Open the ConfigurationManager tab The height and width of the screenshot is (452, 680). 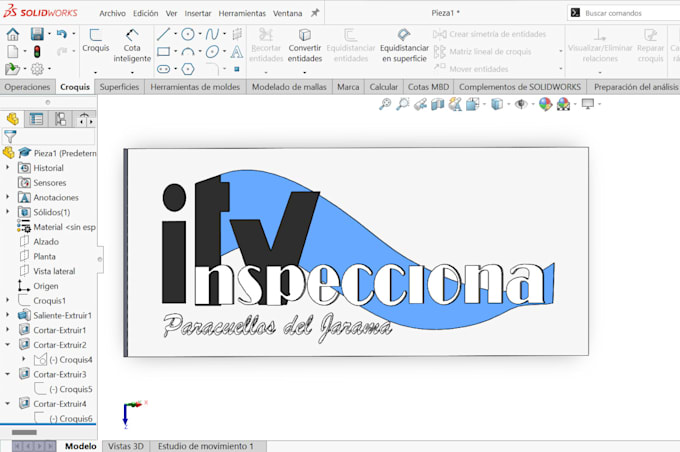[x=60, y=119]
